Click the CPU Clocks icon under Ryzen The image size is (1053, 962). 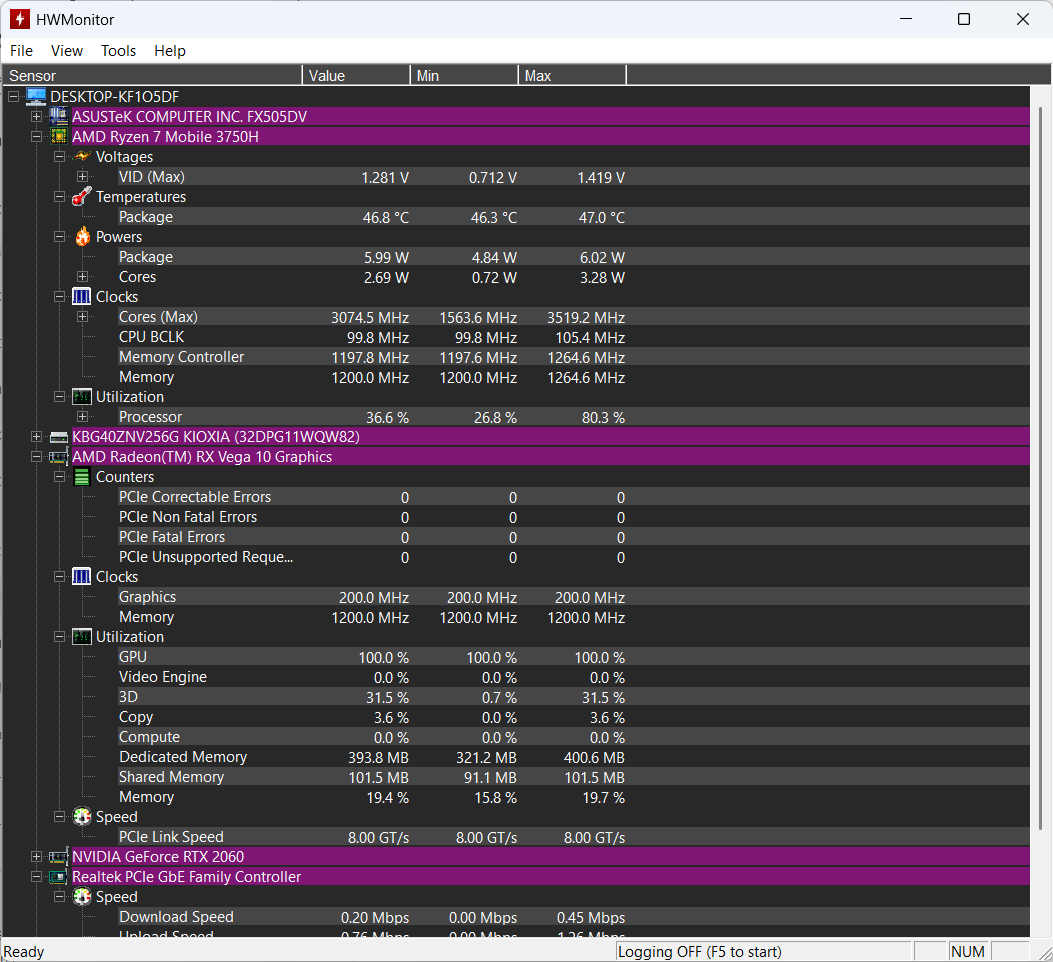click(x=81, y=296)
